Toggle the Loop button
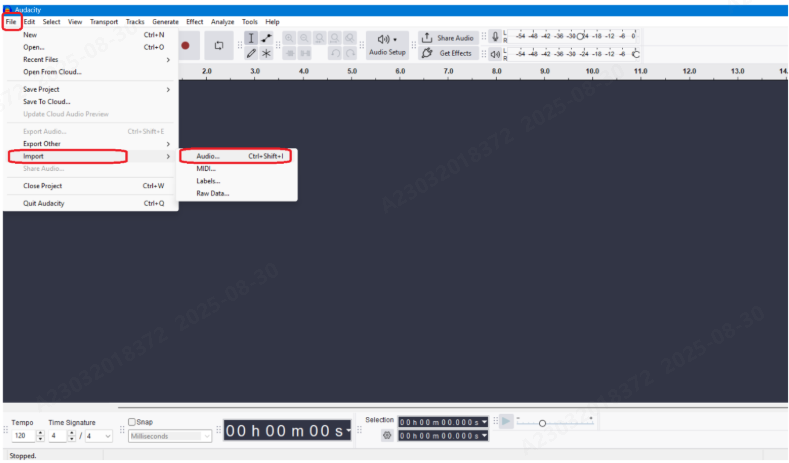Viewport: 789px width, 463px height. [x=218, y=45]
